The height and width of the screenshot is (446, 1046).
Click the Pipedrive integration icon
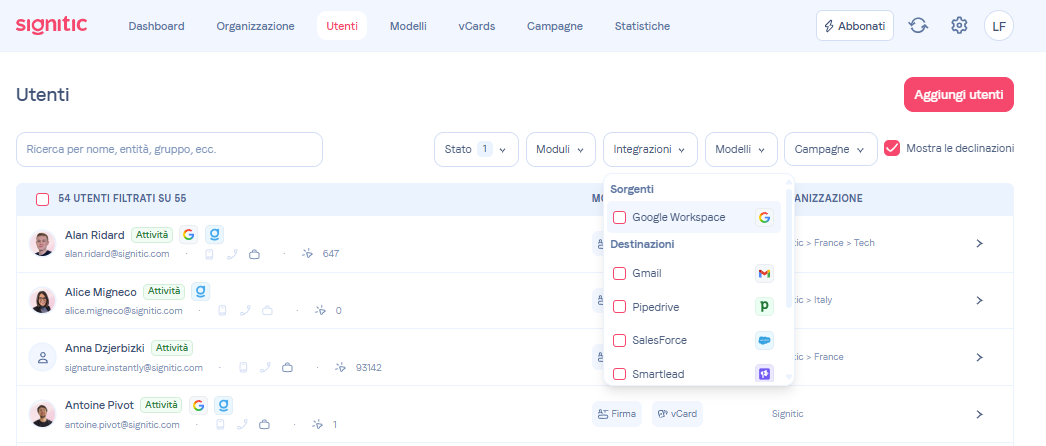coord(764,307)
